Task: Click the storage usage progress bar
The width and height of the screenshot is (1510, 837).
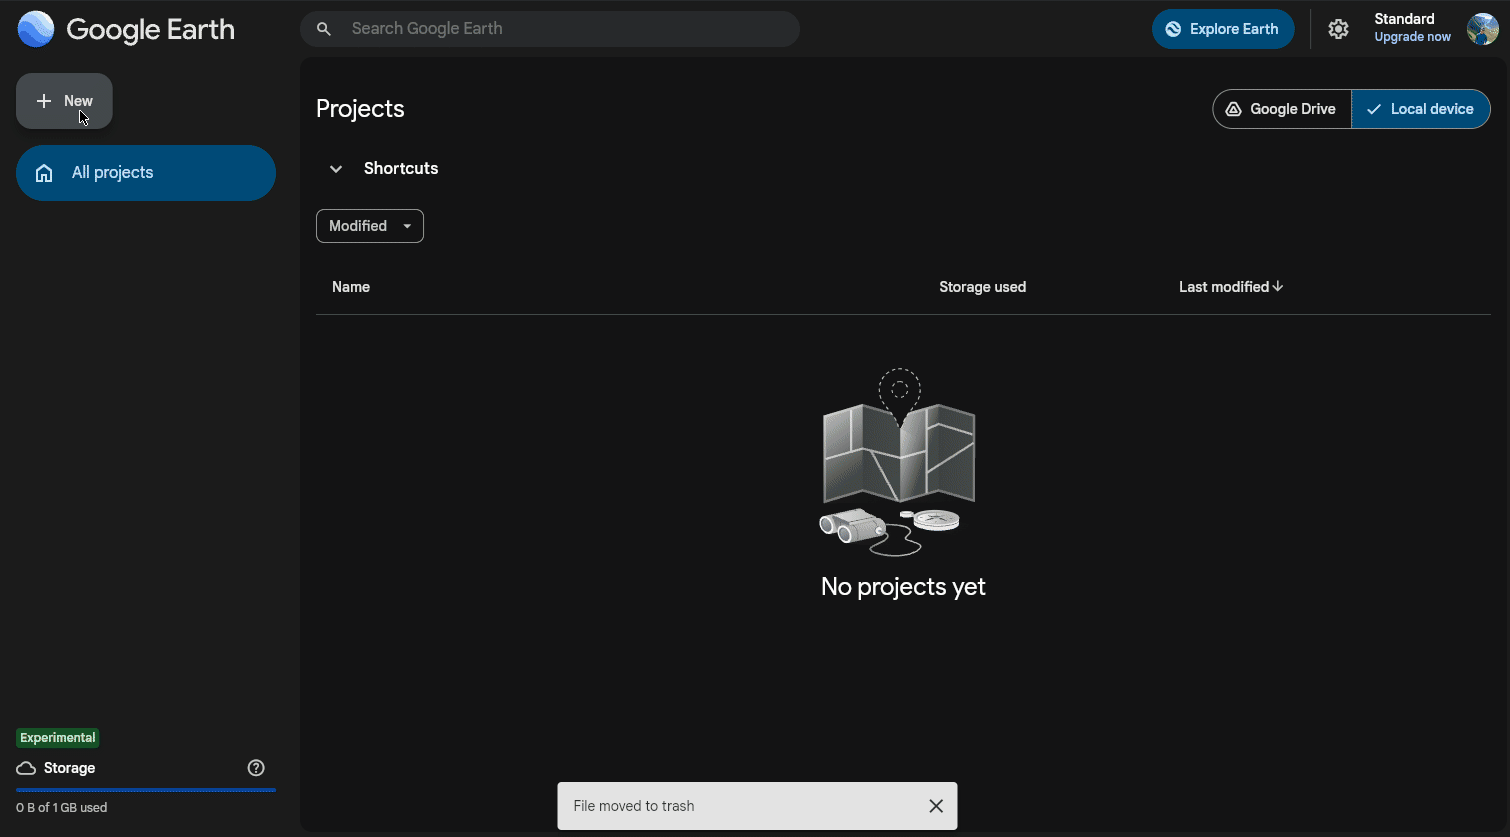Action: click(x=146, y=790)
